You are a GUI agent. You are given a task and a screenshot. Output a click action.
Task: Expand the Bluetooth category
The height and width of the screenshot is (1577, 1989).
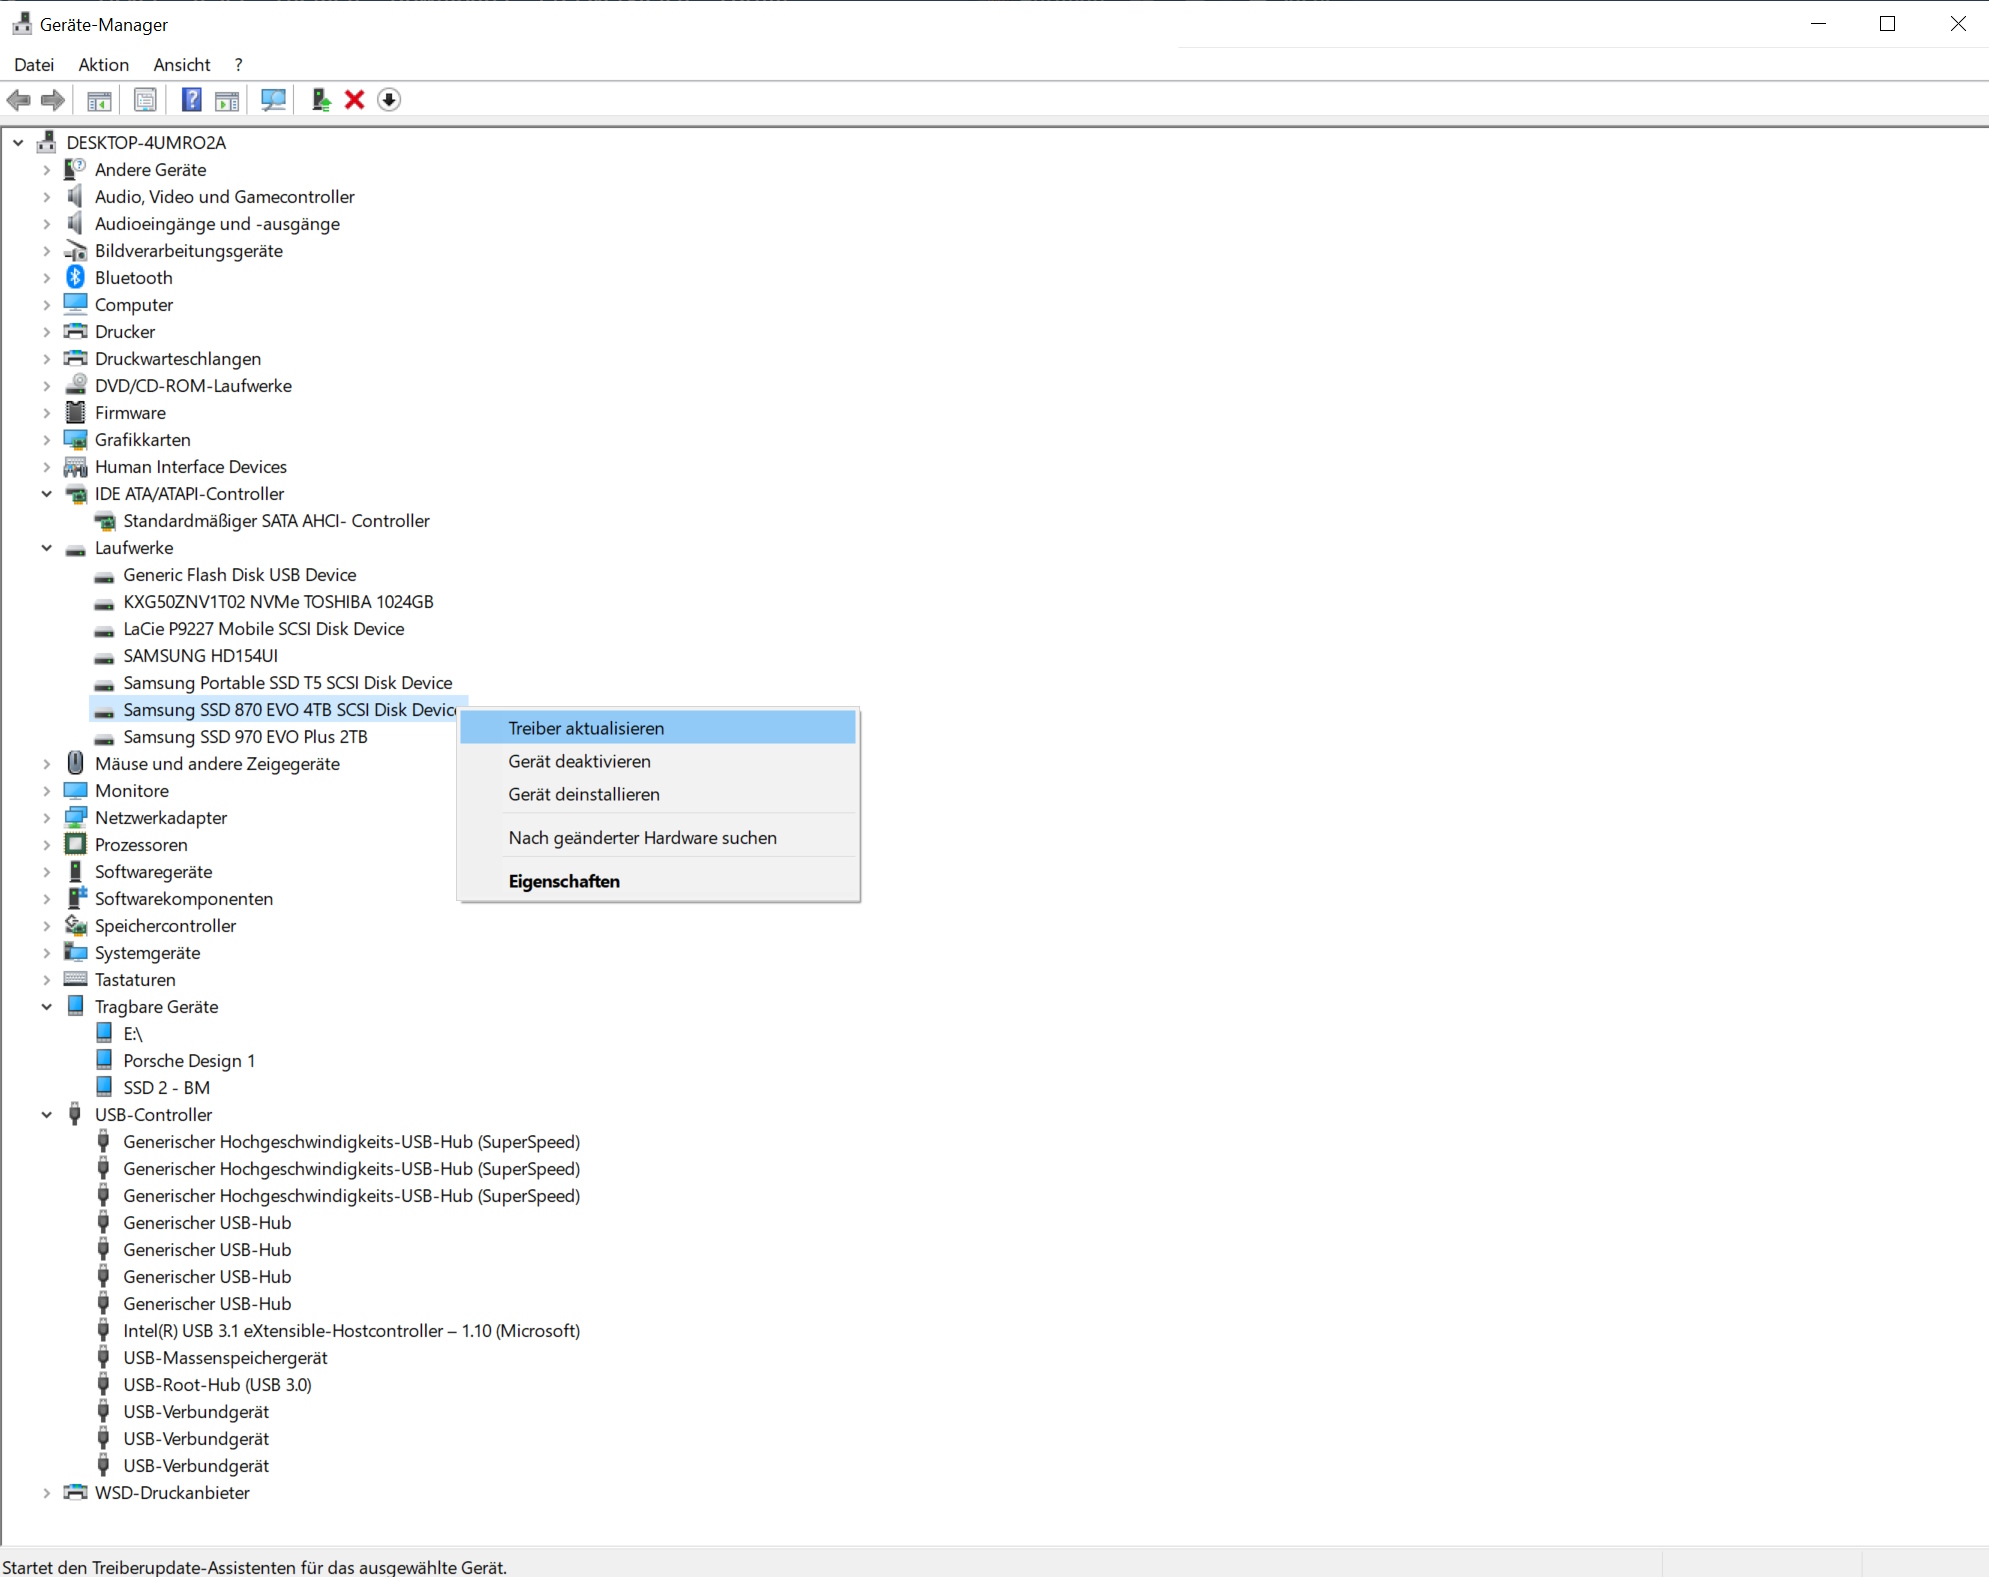(47, 278)
